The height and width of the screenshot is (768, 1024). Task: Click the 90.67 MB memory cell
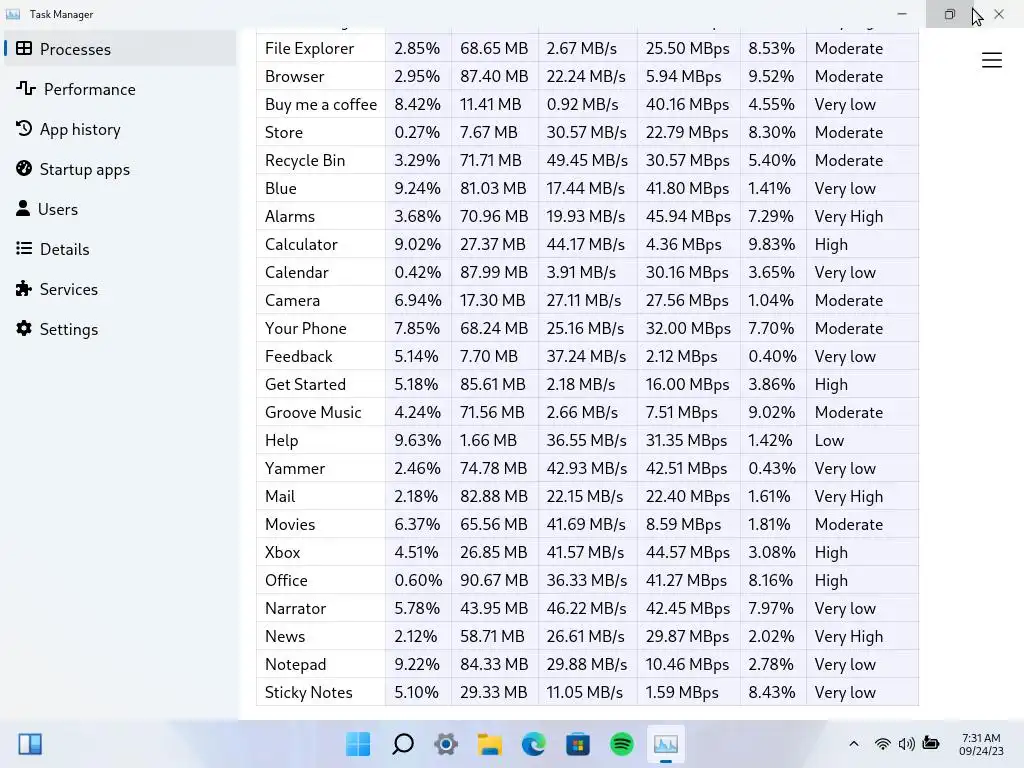(x=494, y=581)
